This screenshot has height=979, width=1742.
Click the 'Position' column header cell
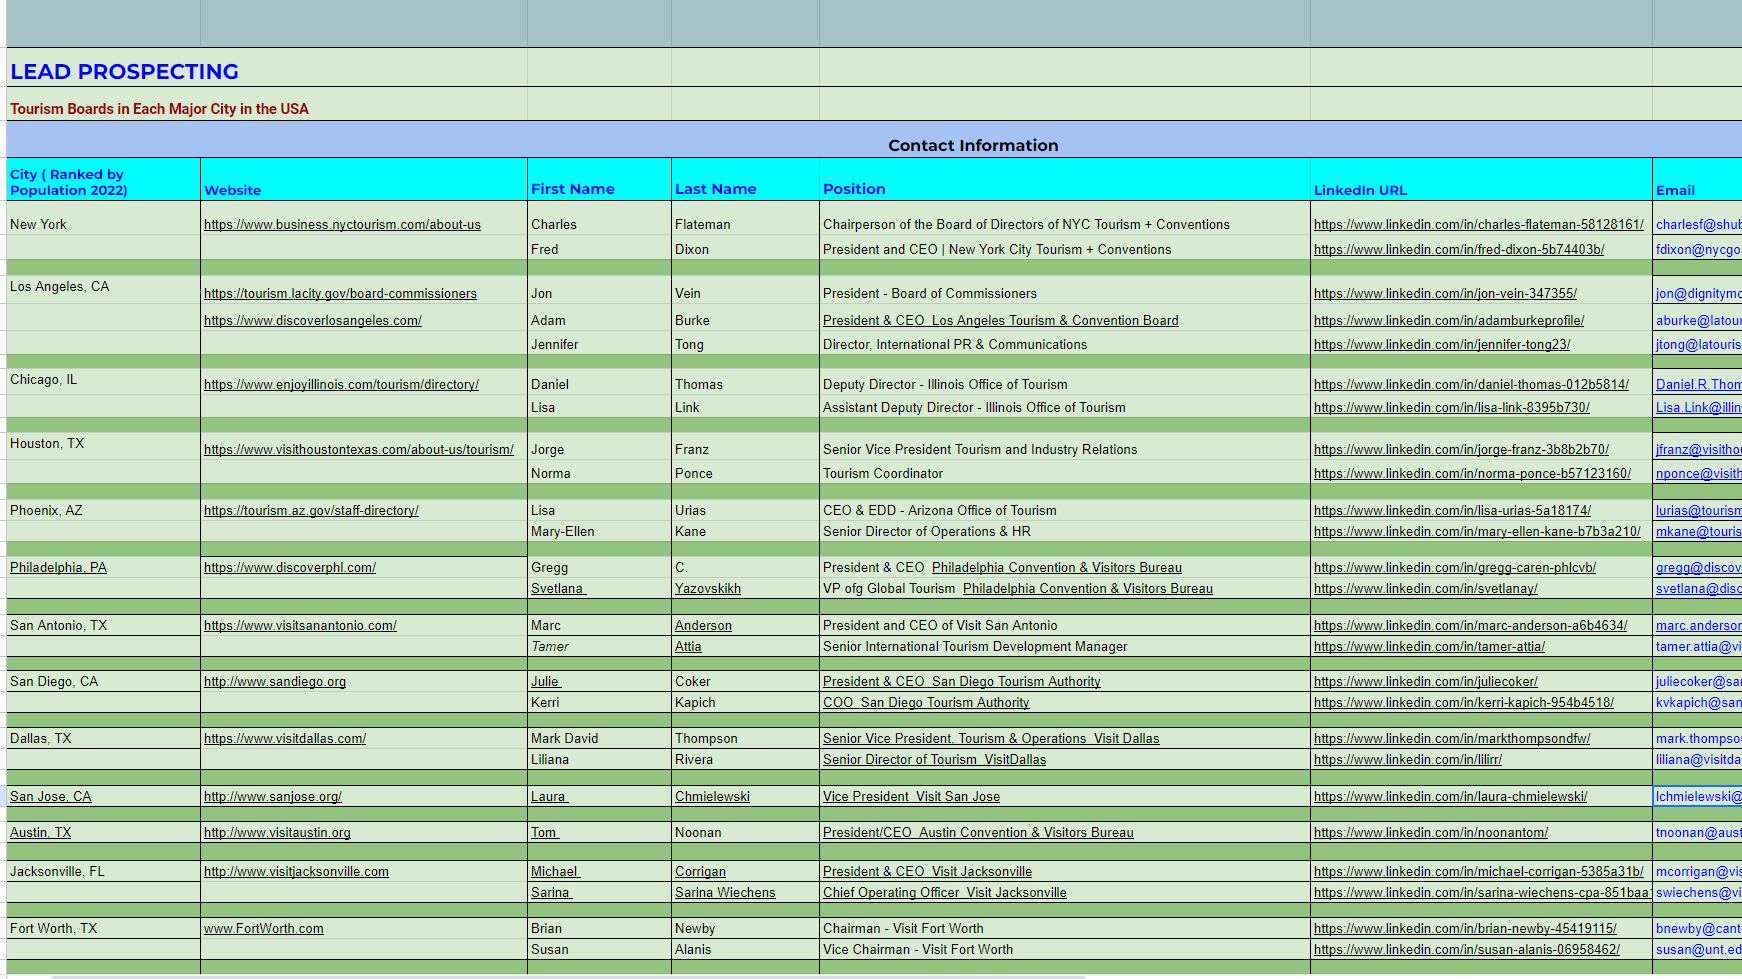pos(1064,180)
